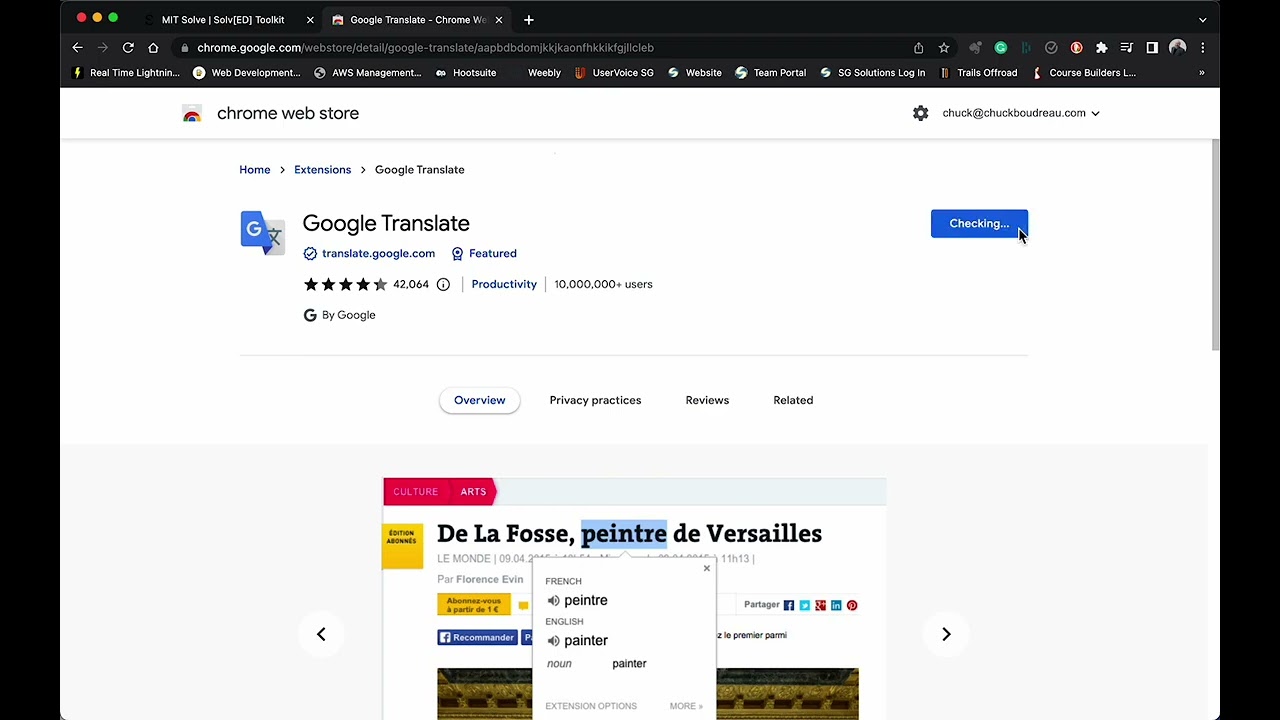Open a new browser tab

(x=528, y=19)
